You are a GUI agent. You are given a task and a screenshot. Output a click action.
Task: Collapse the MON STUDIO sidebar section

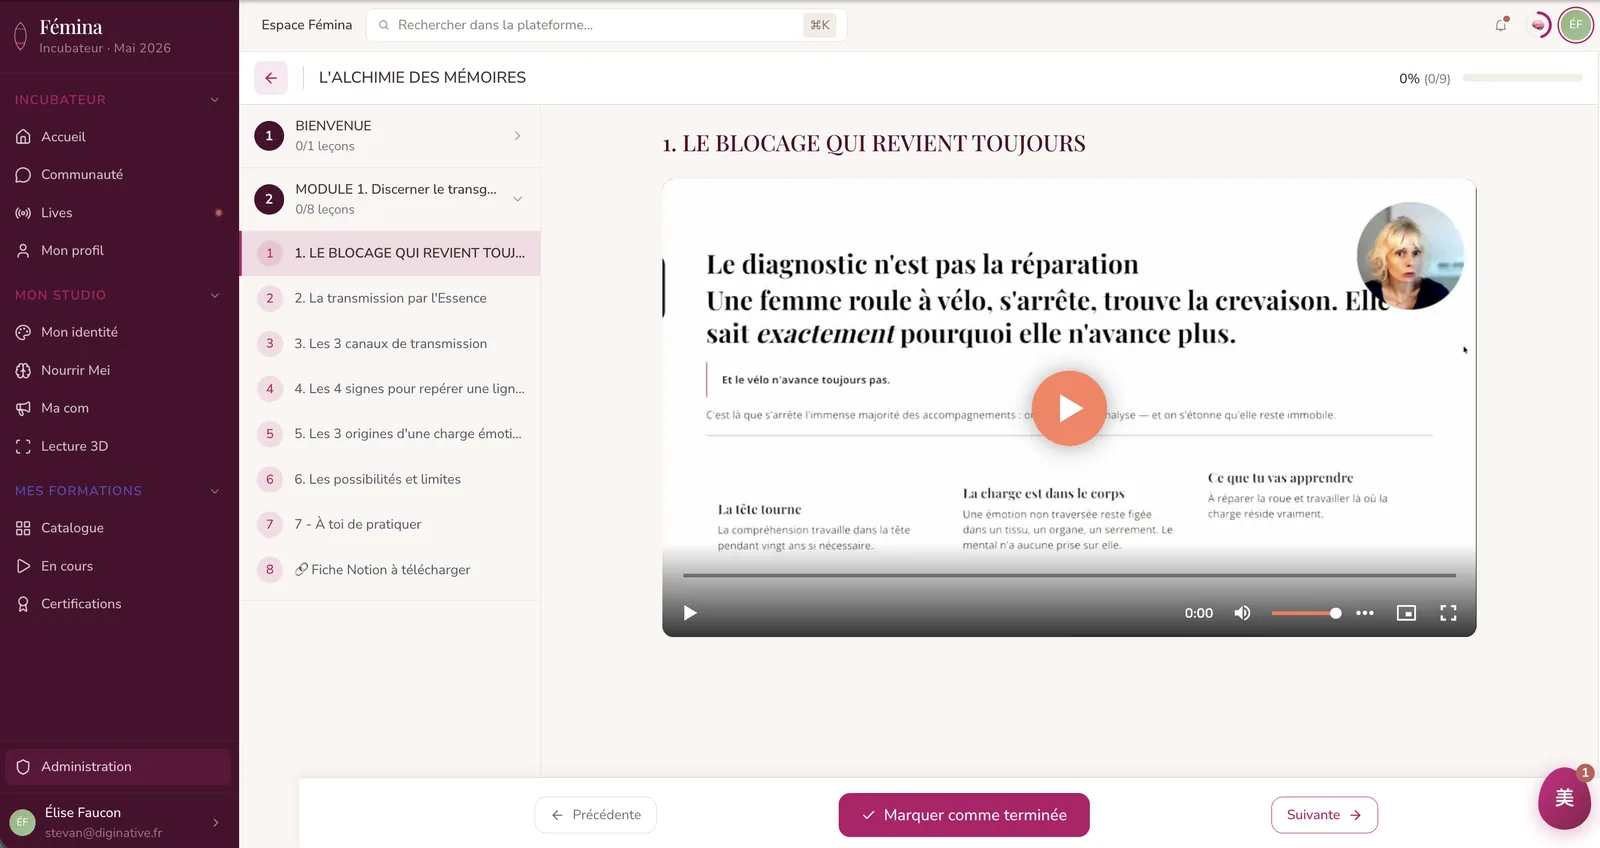click(215, 295)
